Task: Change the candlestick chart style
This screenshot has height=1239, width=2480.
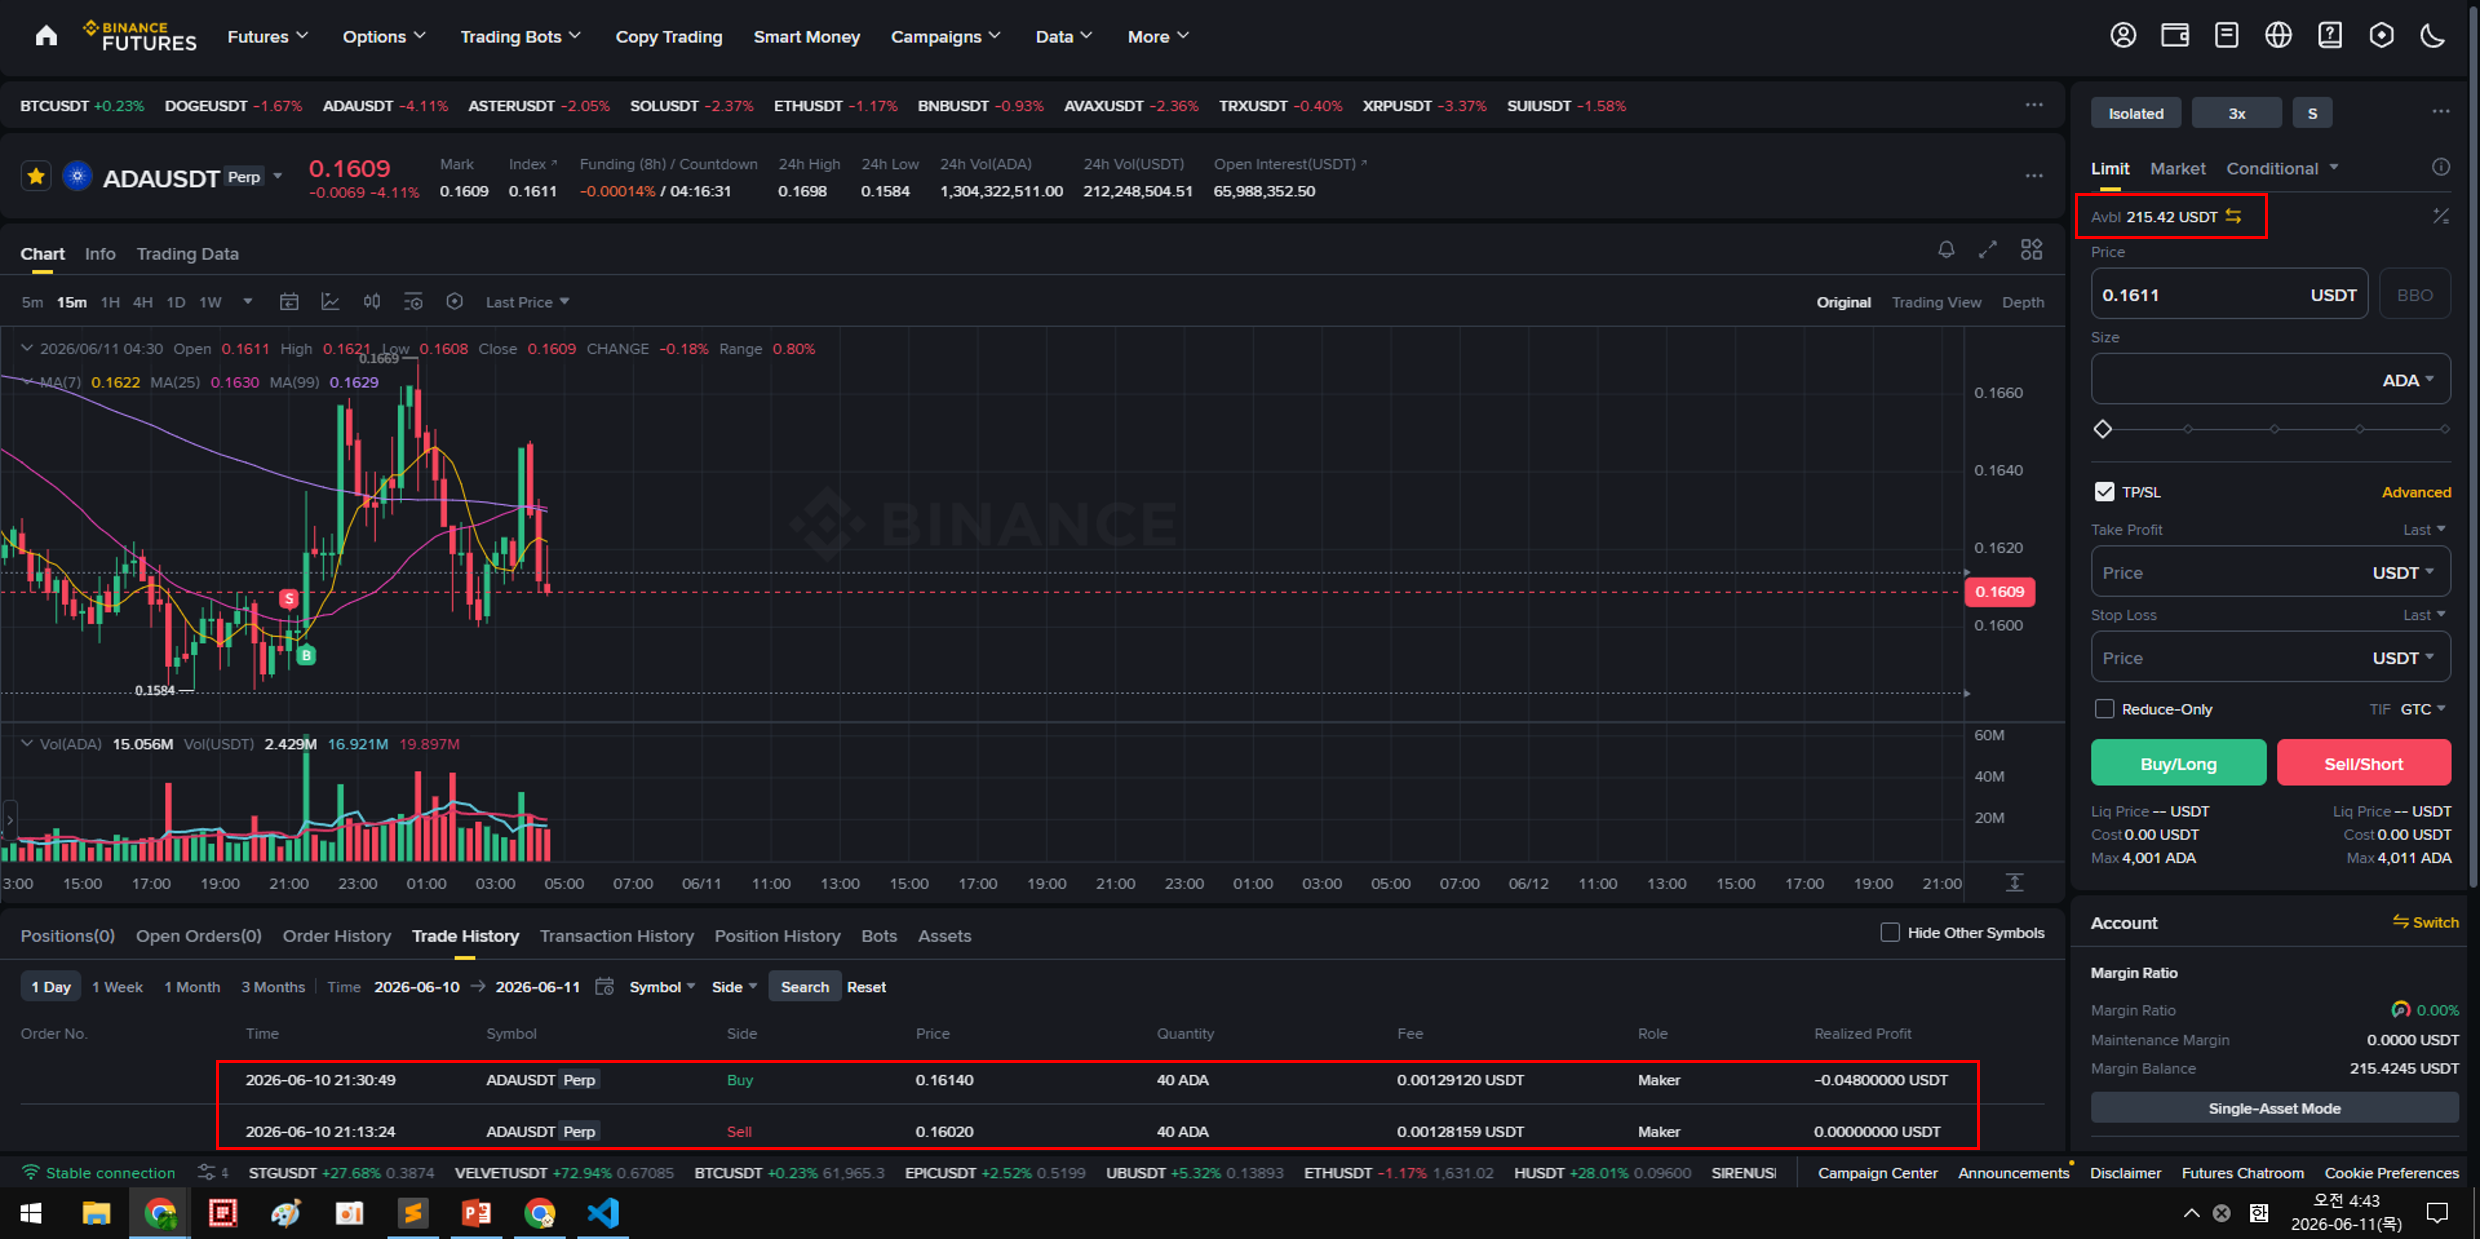Action: pos(372,302)
